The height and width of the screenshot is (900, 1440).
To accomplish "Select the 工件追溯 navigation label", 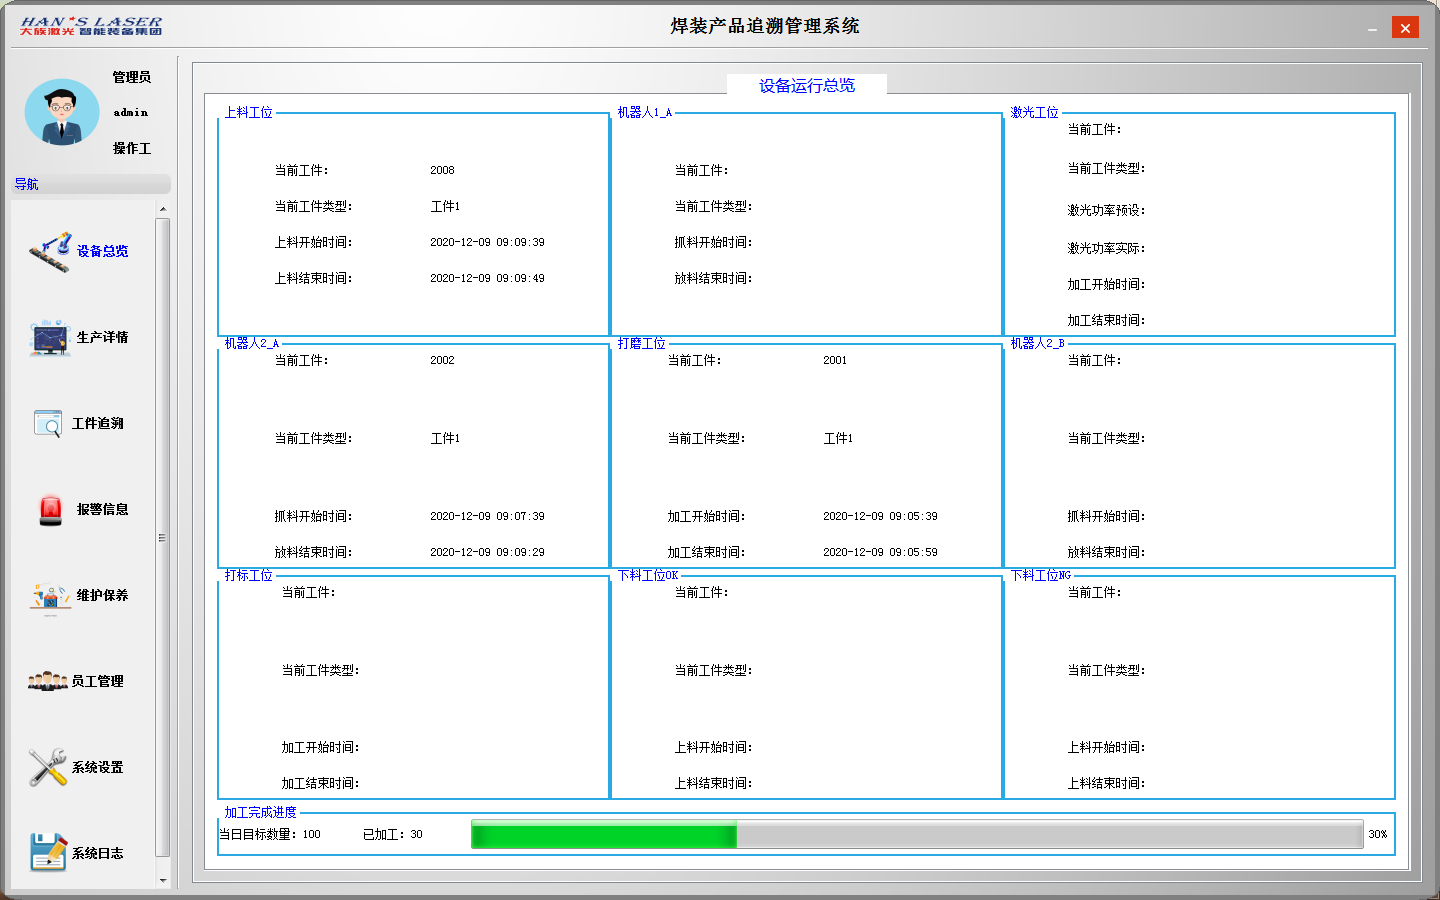I will [x=98, y=424].
